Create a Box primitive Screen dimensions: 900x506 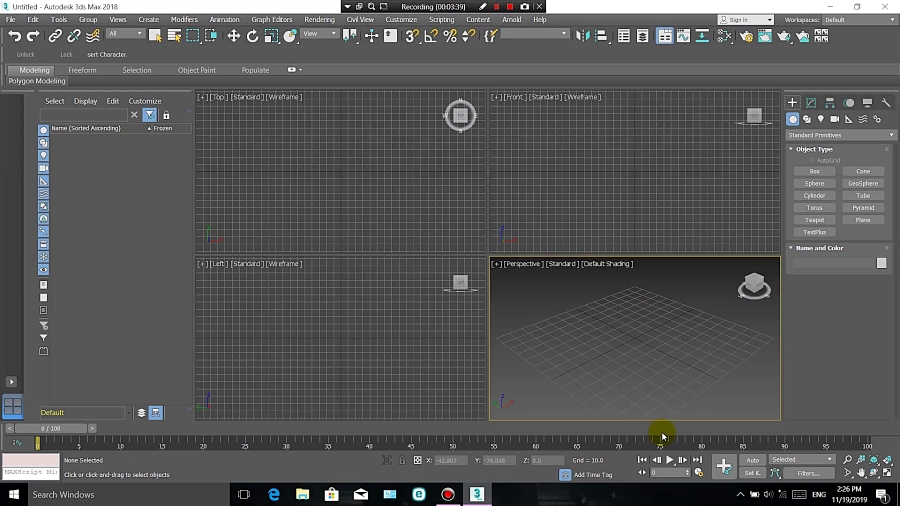814,172
